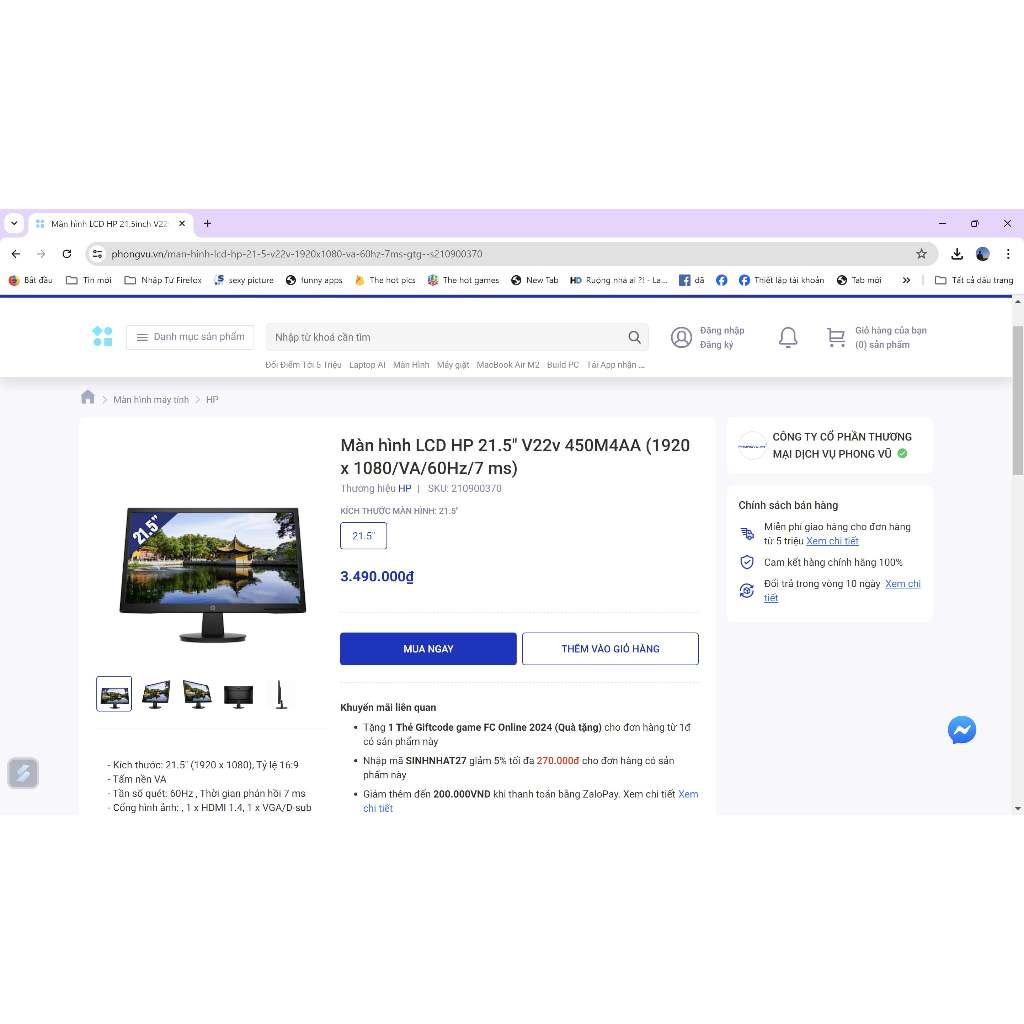Click THÊM VÀO GIỎ HÀNG button
The image size is (1024, 1024).
coord(610,649)
